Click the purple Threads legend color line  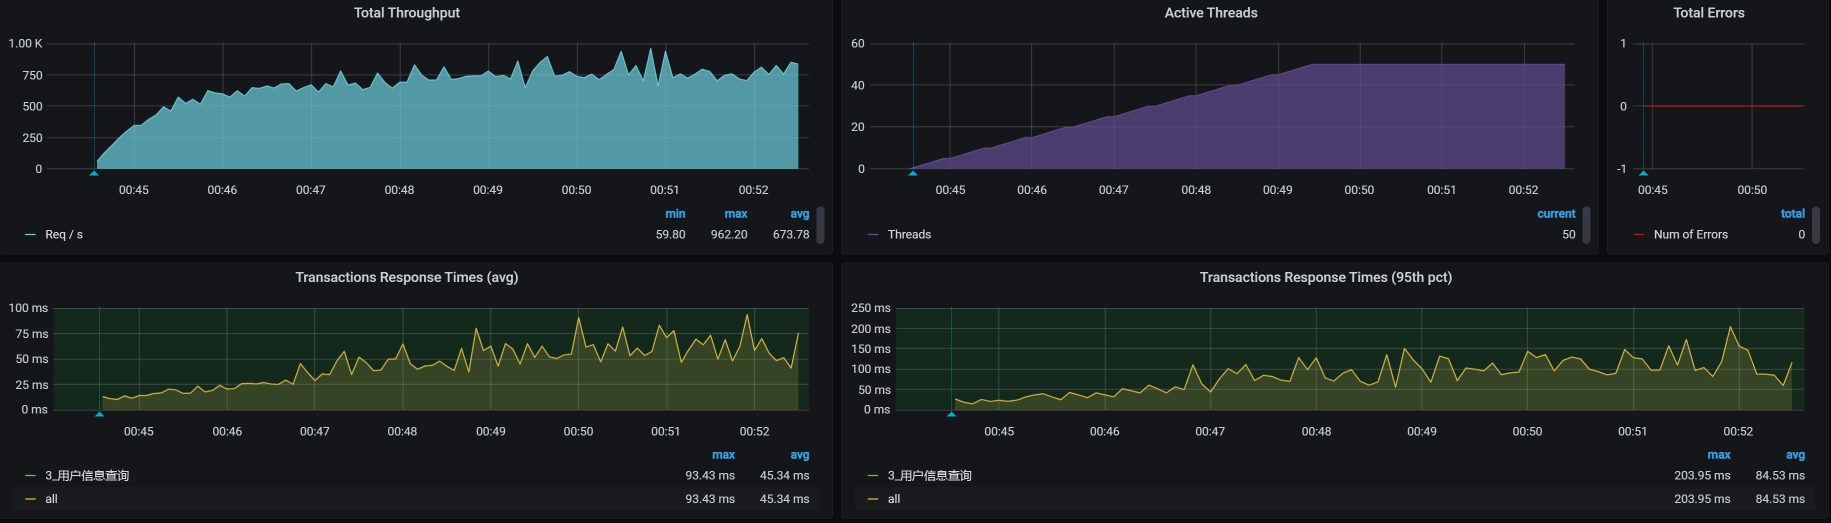click(873, 235)
